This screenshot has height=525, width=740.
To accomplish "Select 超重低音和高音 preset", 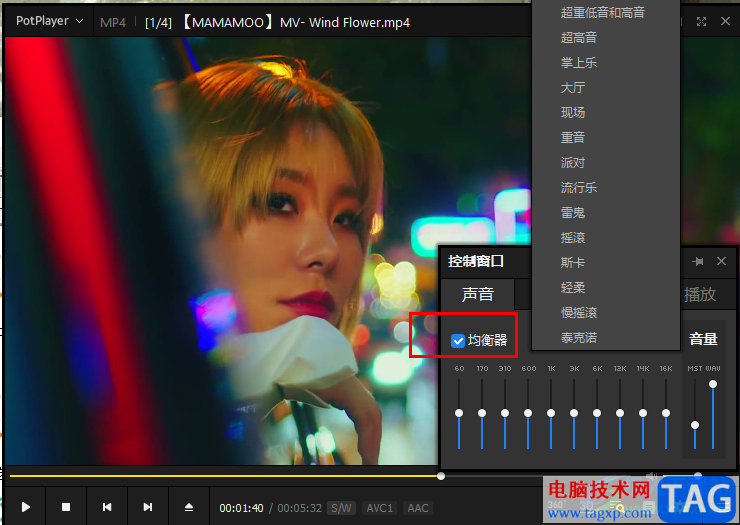I will click(605, 13).
